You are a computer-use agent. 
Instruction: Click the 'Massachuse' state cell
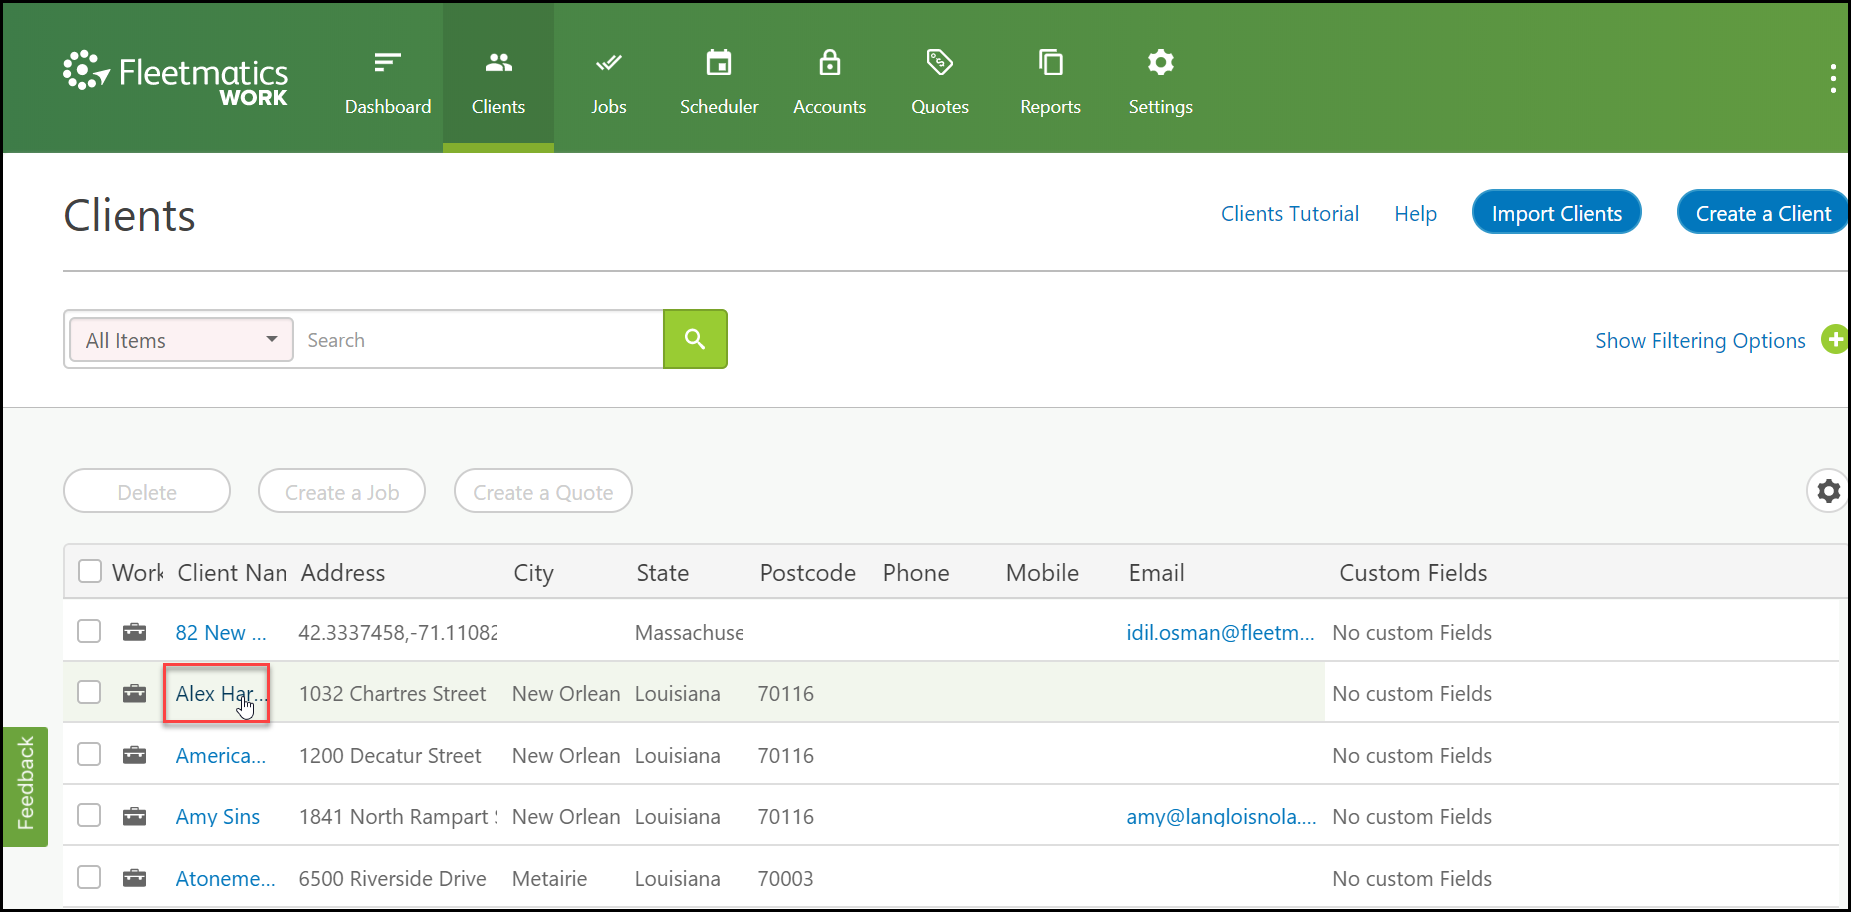point(689,632)
